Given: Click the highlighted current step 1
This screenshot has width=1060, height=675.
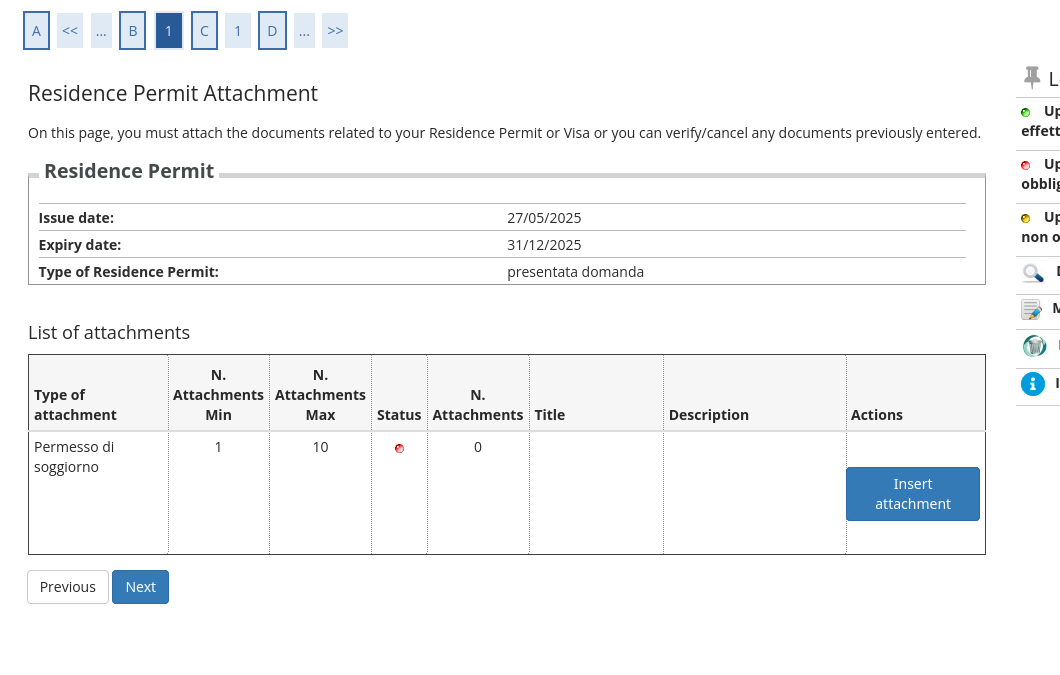Looking at the screenshot, I should pos(168,31).
